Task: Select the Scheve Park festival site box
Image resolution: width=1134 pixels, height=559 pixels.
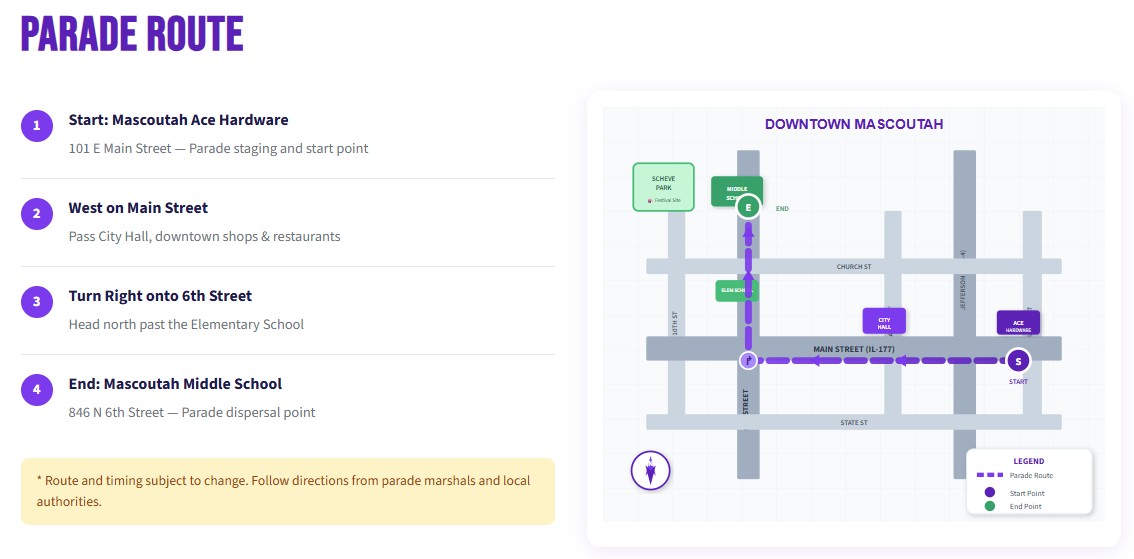Action: (x=663, y=187)
